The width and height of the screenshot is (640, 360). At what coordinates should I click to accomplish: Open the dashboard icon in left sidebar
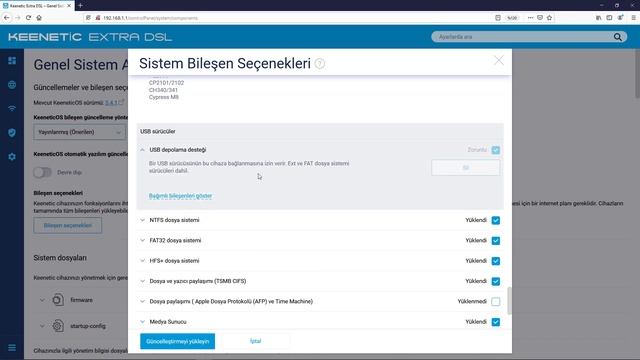point(12,61)
